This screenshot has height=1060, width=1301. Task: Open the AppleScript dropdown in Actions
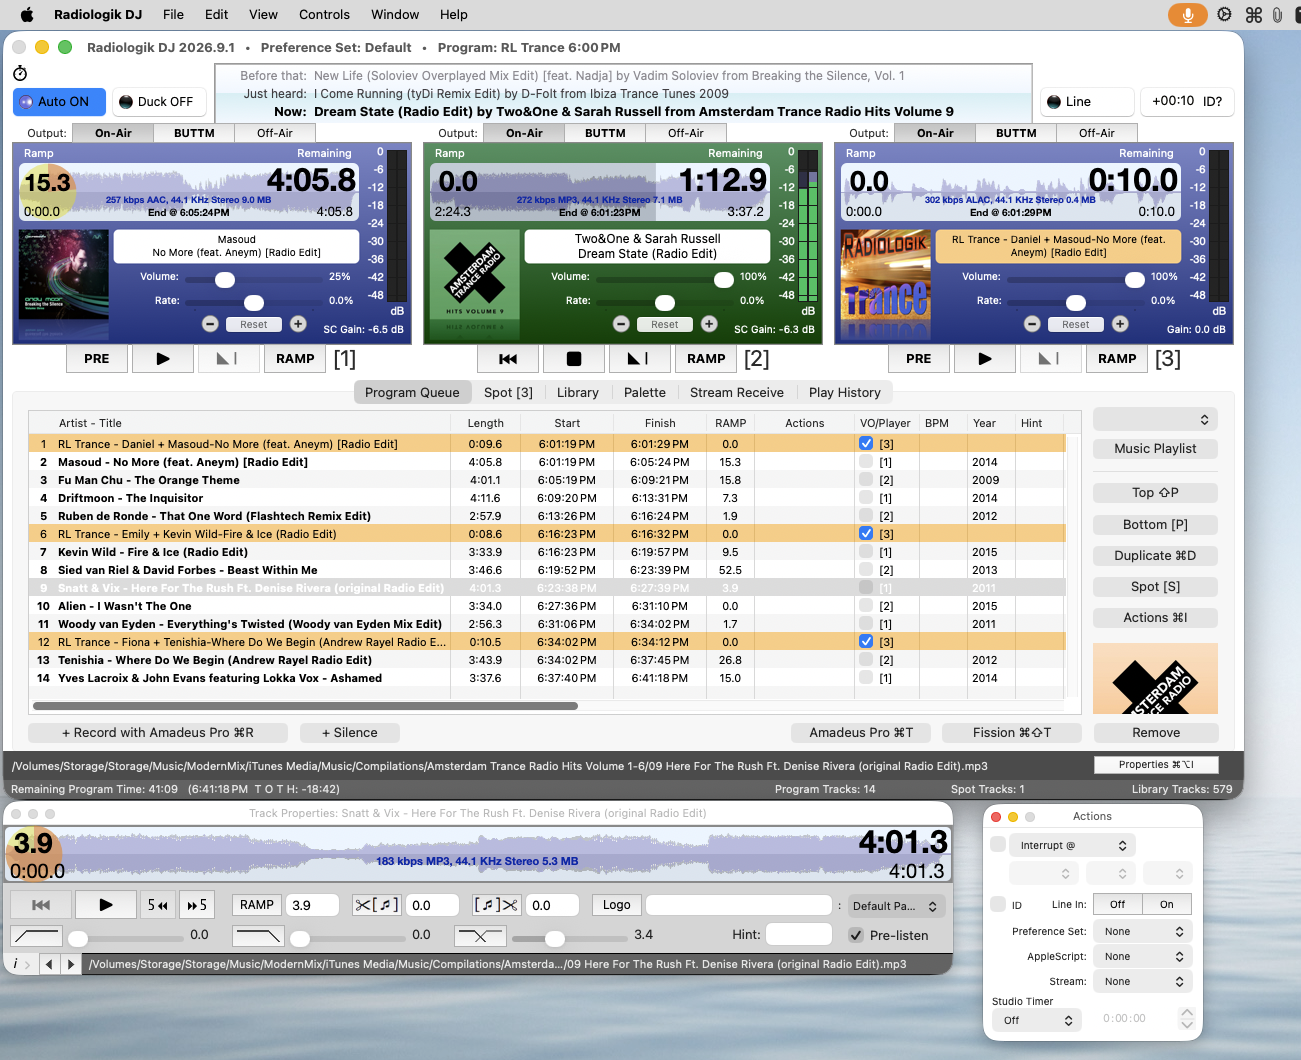tap(1141, 957)
